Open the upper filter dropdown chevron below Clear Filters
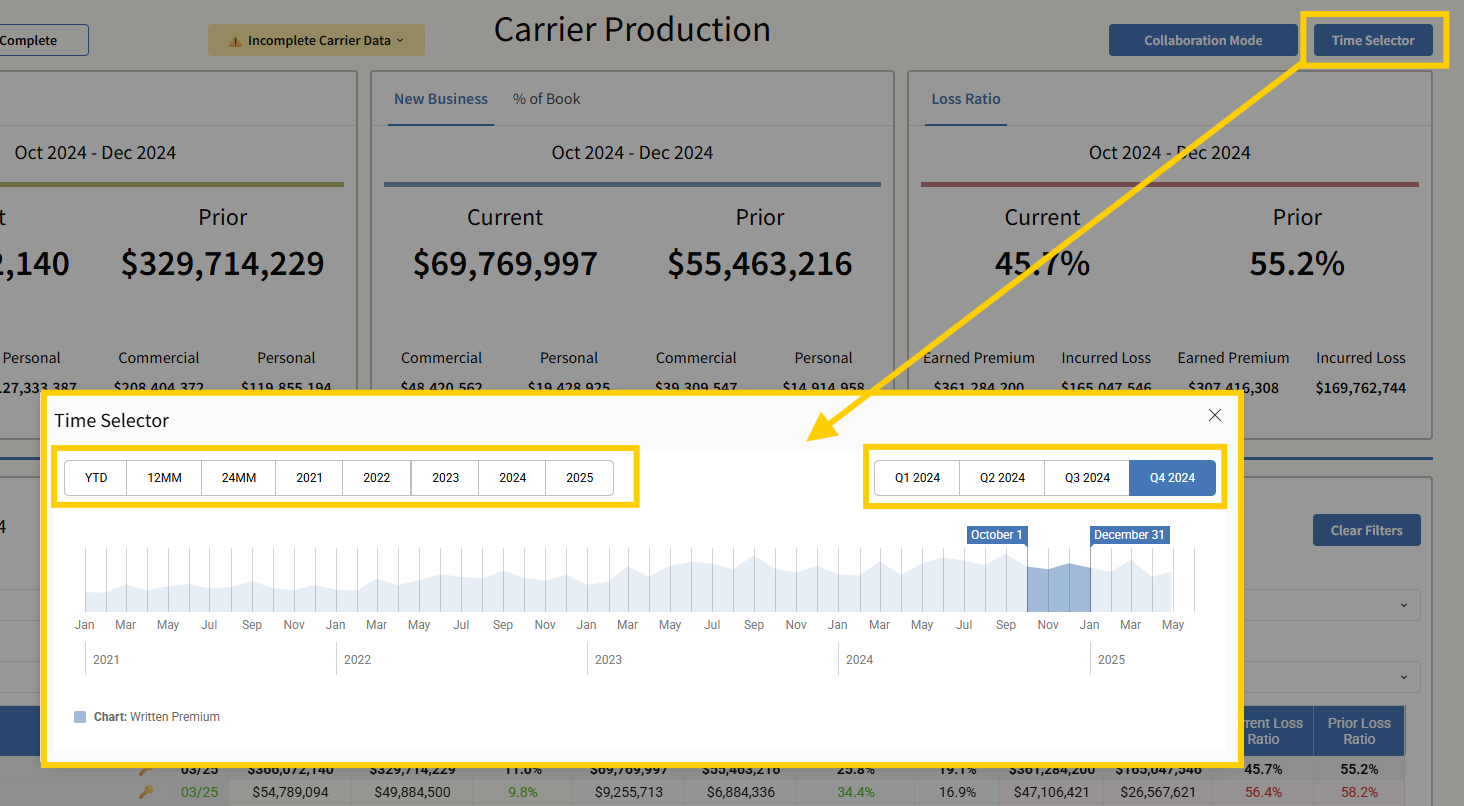The height and width of the screenshot is (806, 1464). 1403,604
